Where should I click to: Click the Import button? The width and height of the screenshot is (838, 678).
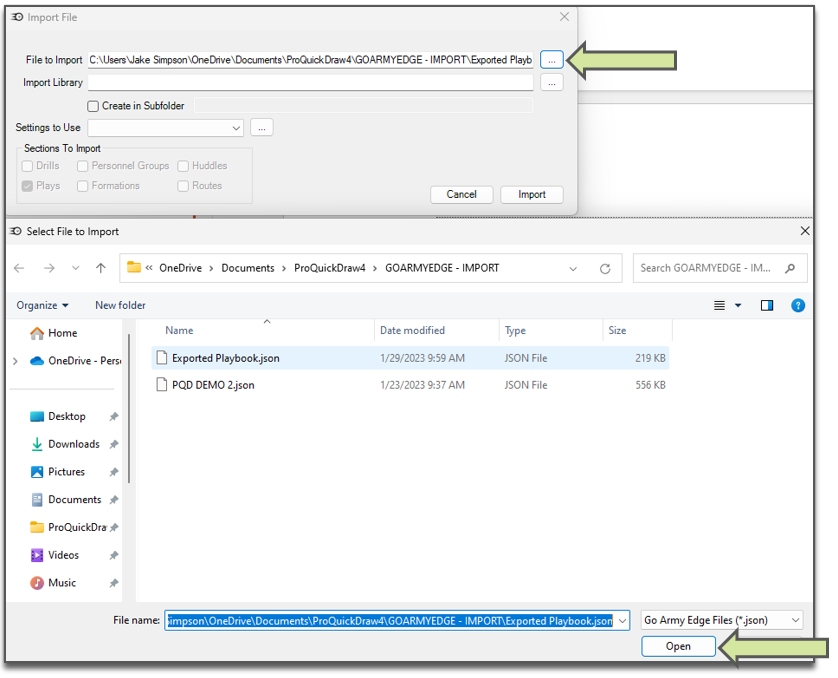click(x=532, y=195)
